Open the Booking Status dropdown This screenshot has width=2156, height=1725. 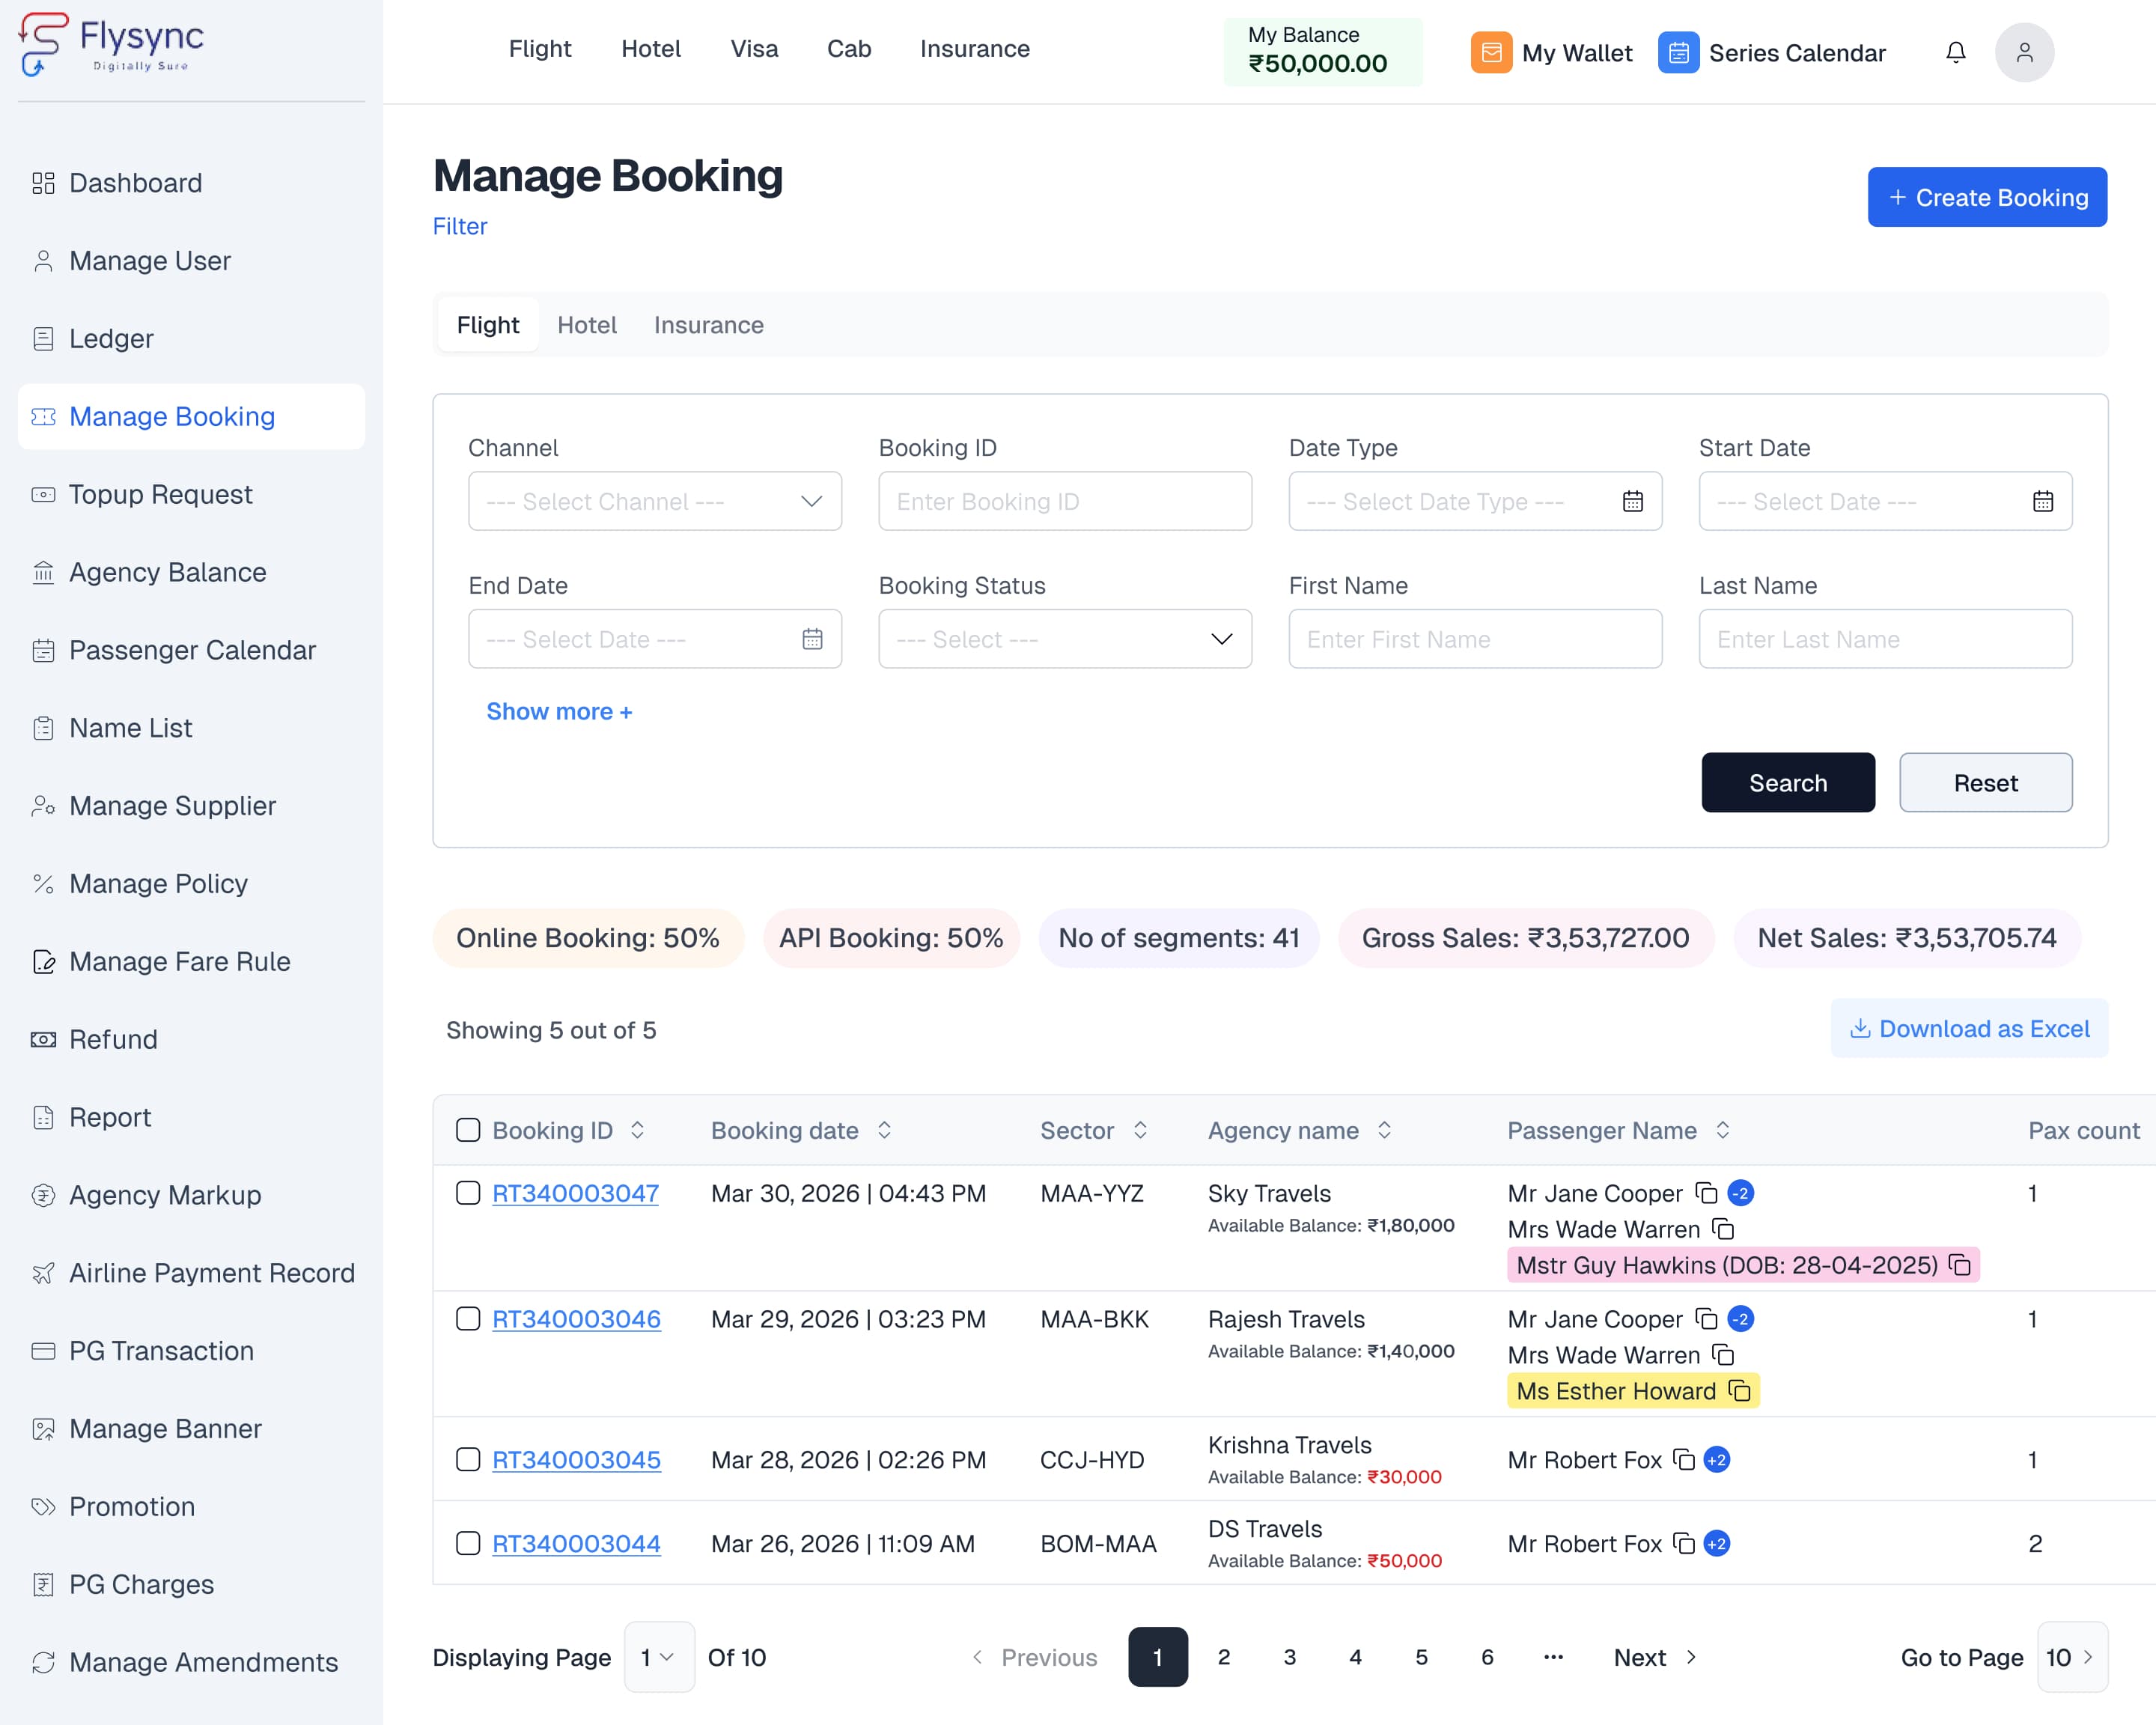[1065, 639]
